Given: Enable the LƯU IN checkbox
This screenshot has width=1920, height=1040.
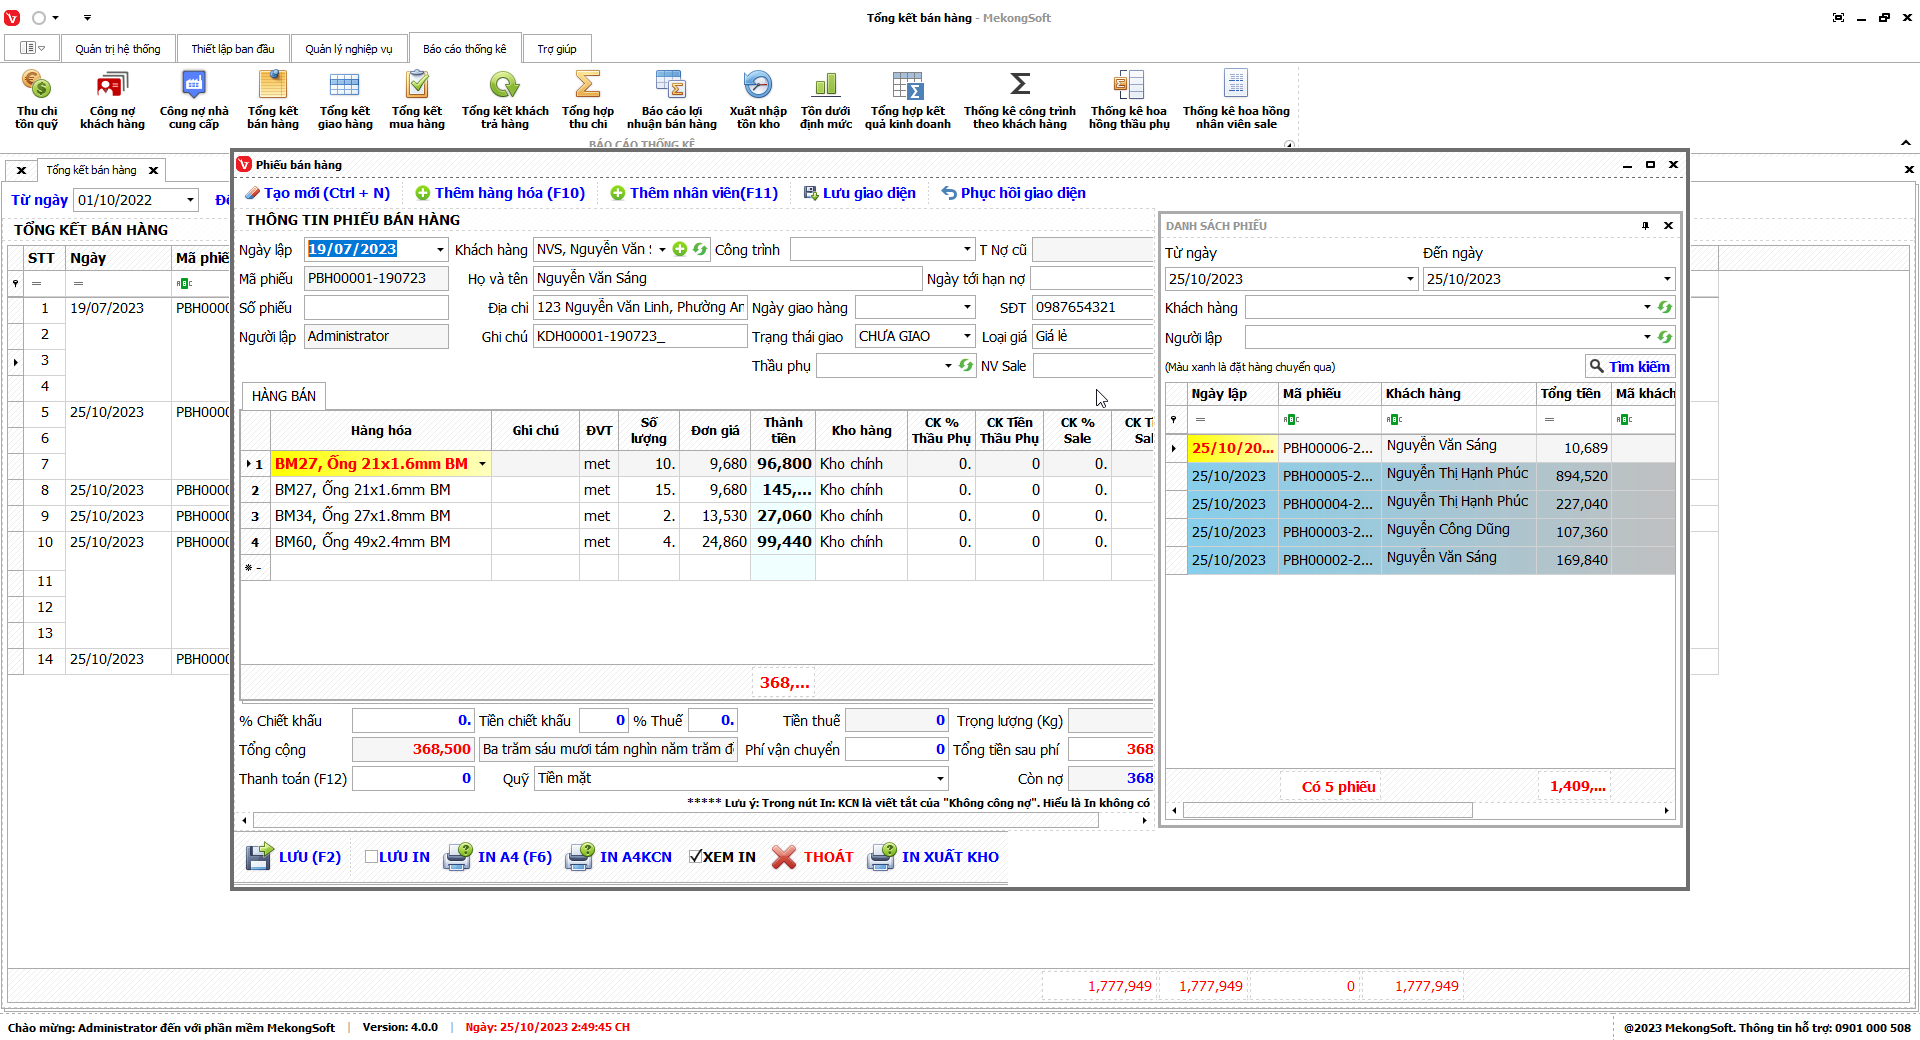Looking at the screenshot, I should [x=371, y=857].
